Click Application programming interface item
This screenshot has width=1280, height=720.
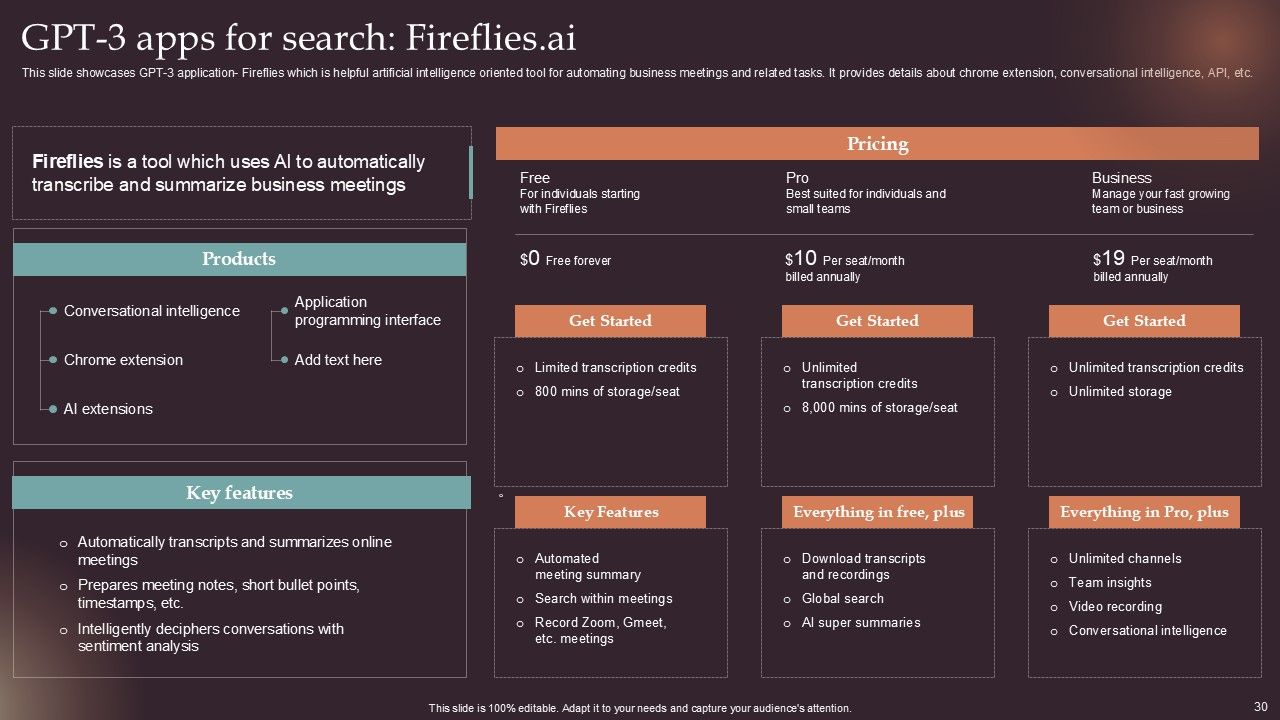pos(367,311)
